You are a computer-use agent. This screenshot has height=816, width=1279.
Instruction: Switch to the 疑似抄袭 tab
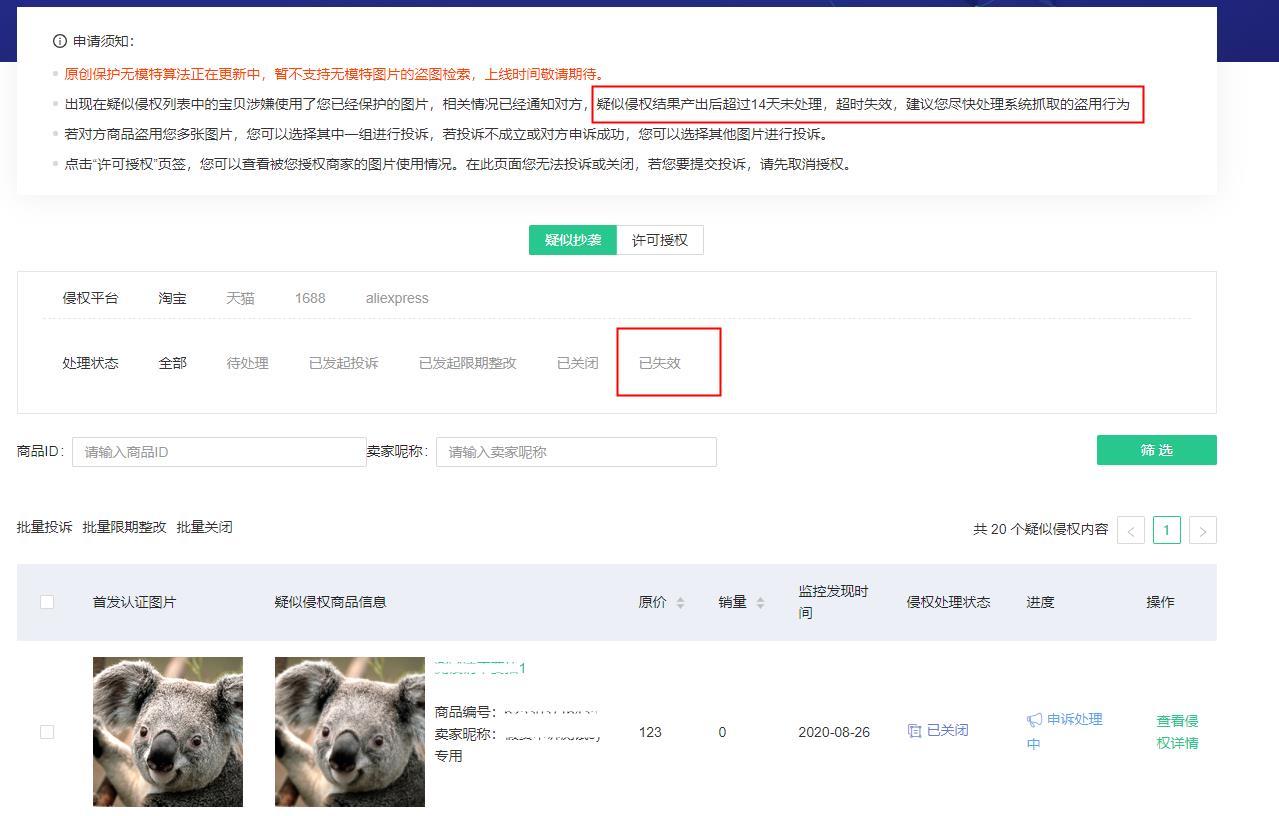pyautogui.click(x=573, y=240)
